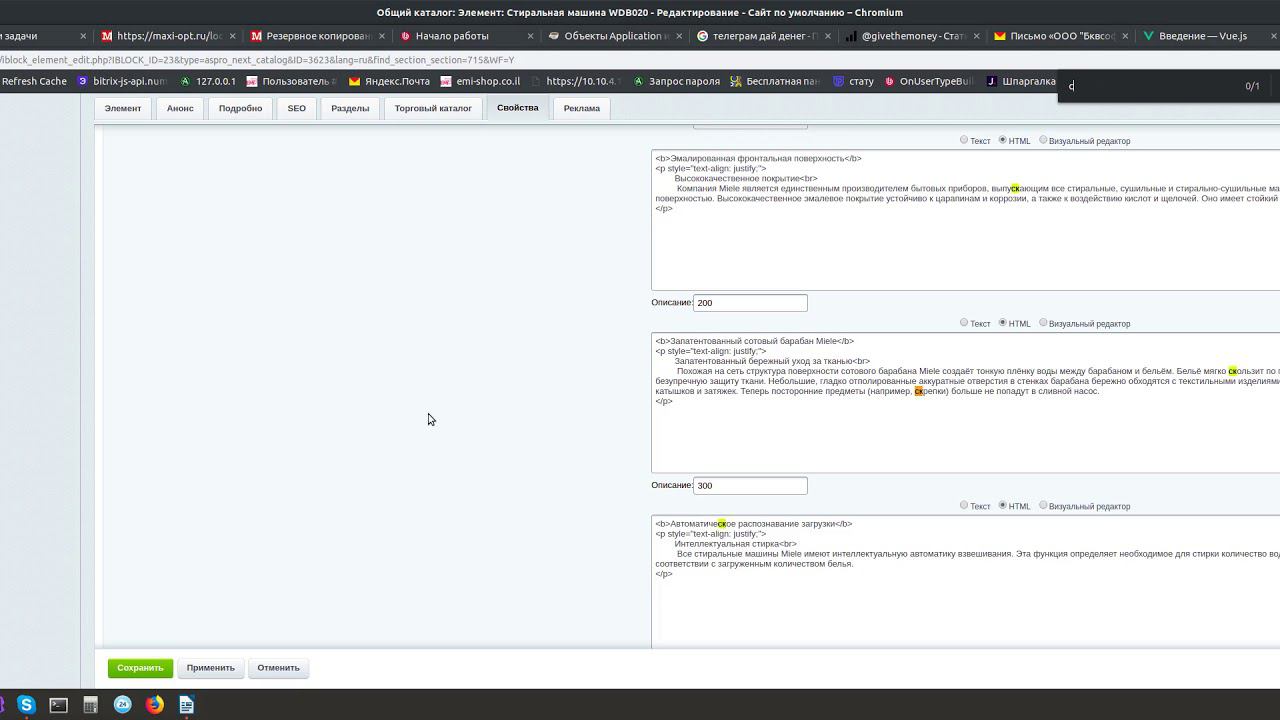This screenshot has height=720, width=1280.
Task: Click into the 'Автоматическое распознавание загрузки' text area
Action: pyautogui.click(x=965, y=582)
